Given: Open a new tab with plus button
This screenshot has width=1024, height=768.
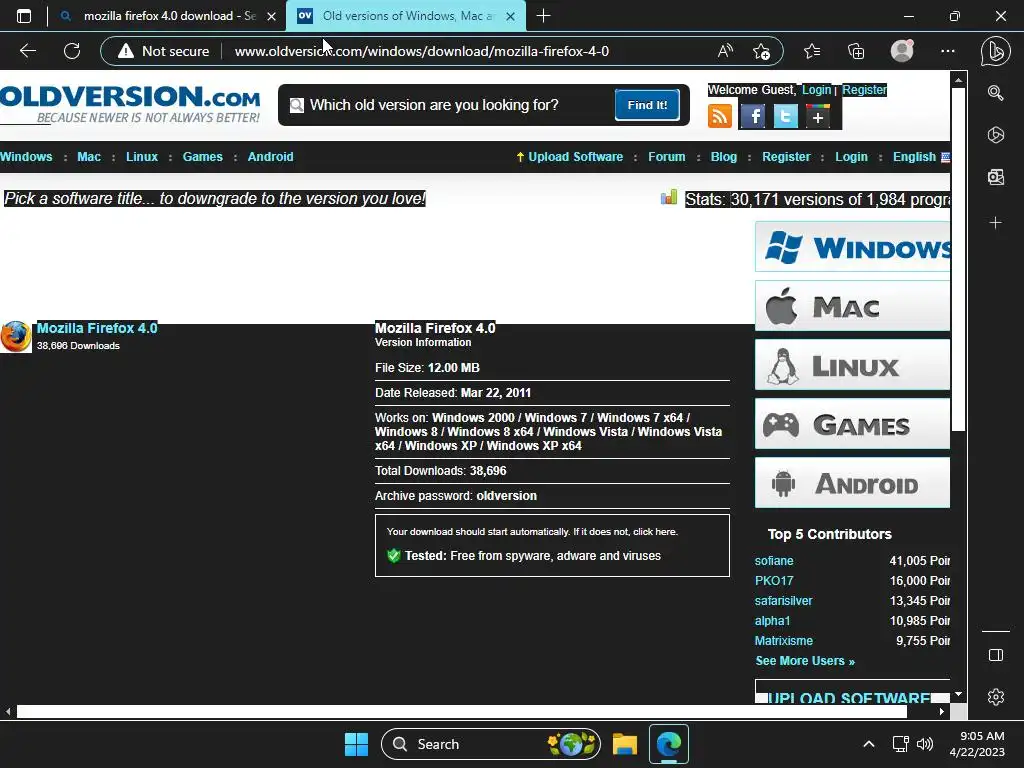Looking at the screenshot, I should [543, 16].
